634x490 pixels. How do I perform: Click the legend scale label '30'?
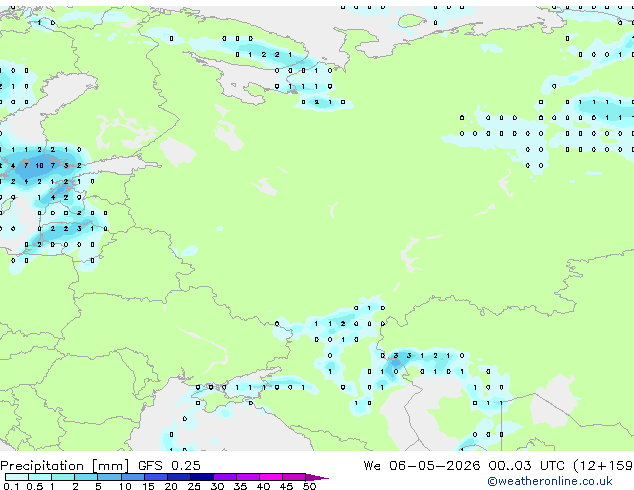(x=217, y=486)
